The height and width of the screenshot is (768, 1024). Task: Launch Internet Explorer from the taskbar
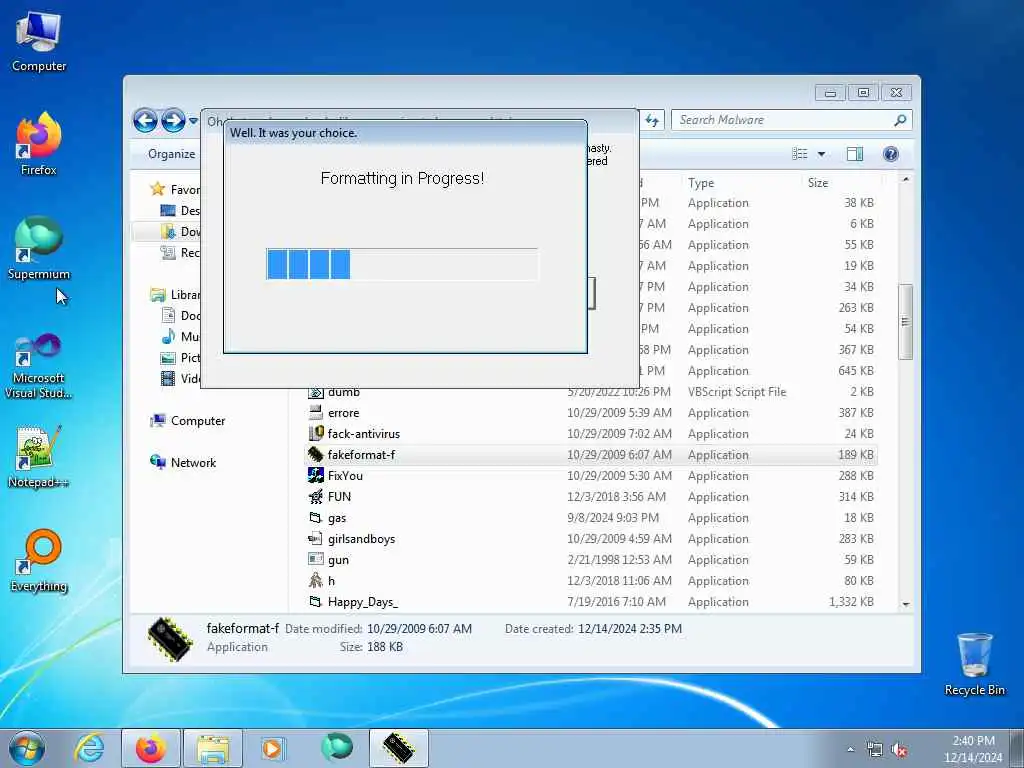(89, 748)
